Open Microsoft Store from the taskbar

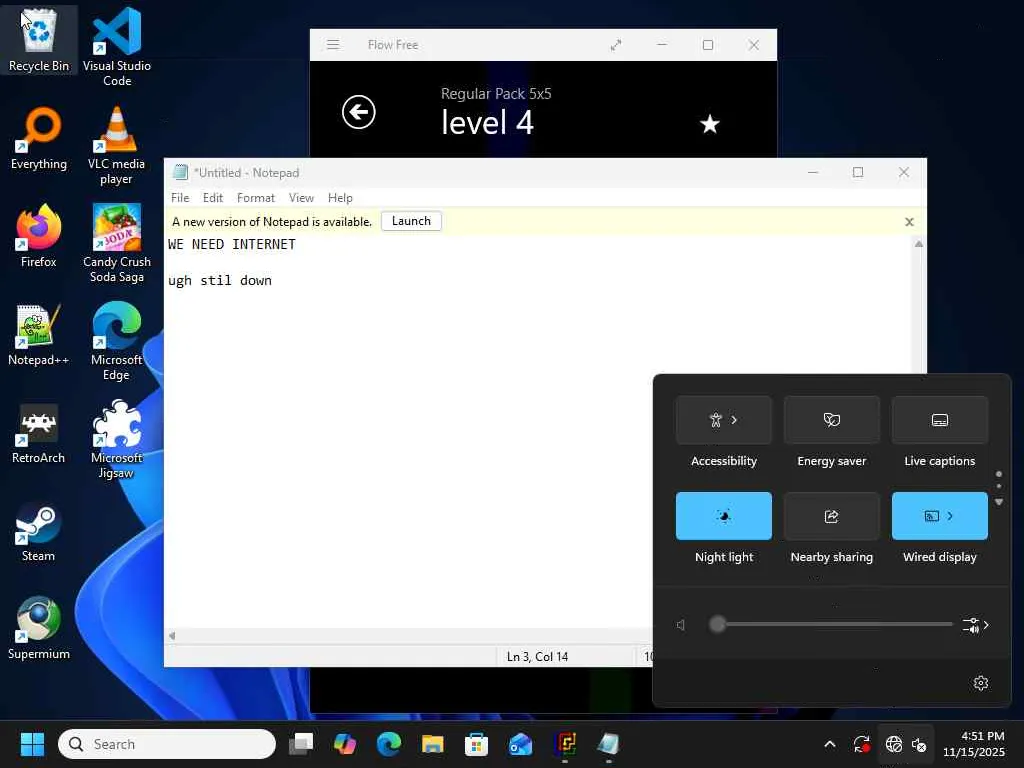tap(476, 744)
